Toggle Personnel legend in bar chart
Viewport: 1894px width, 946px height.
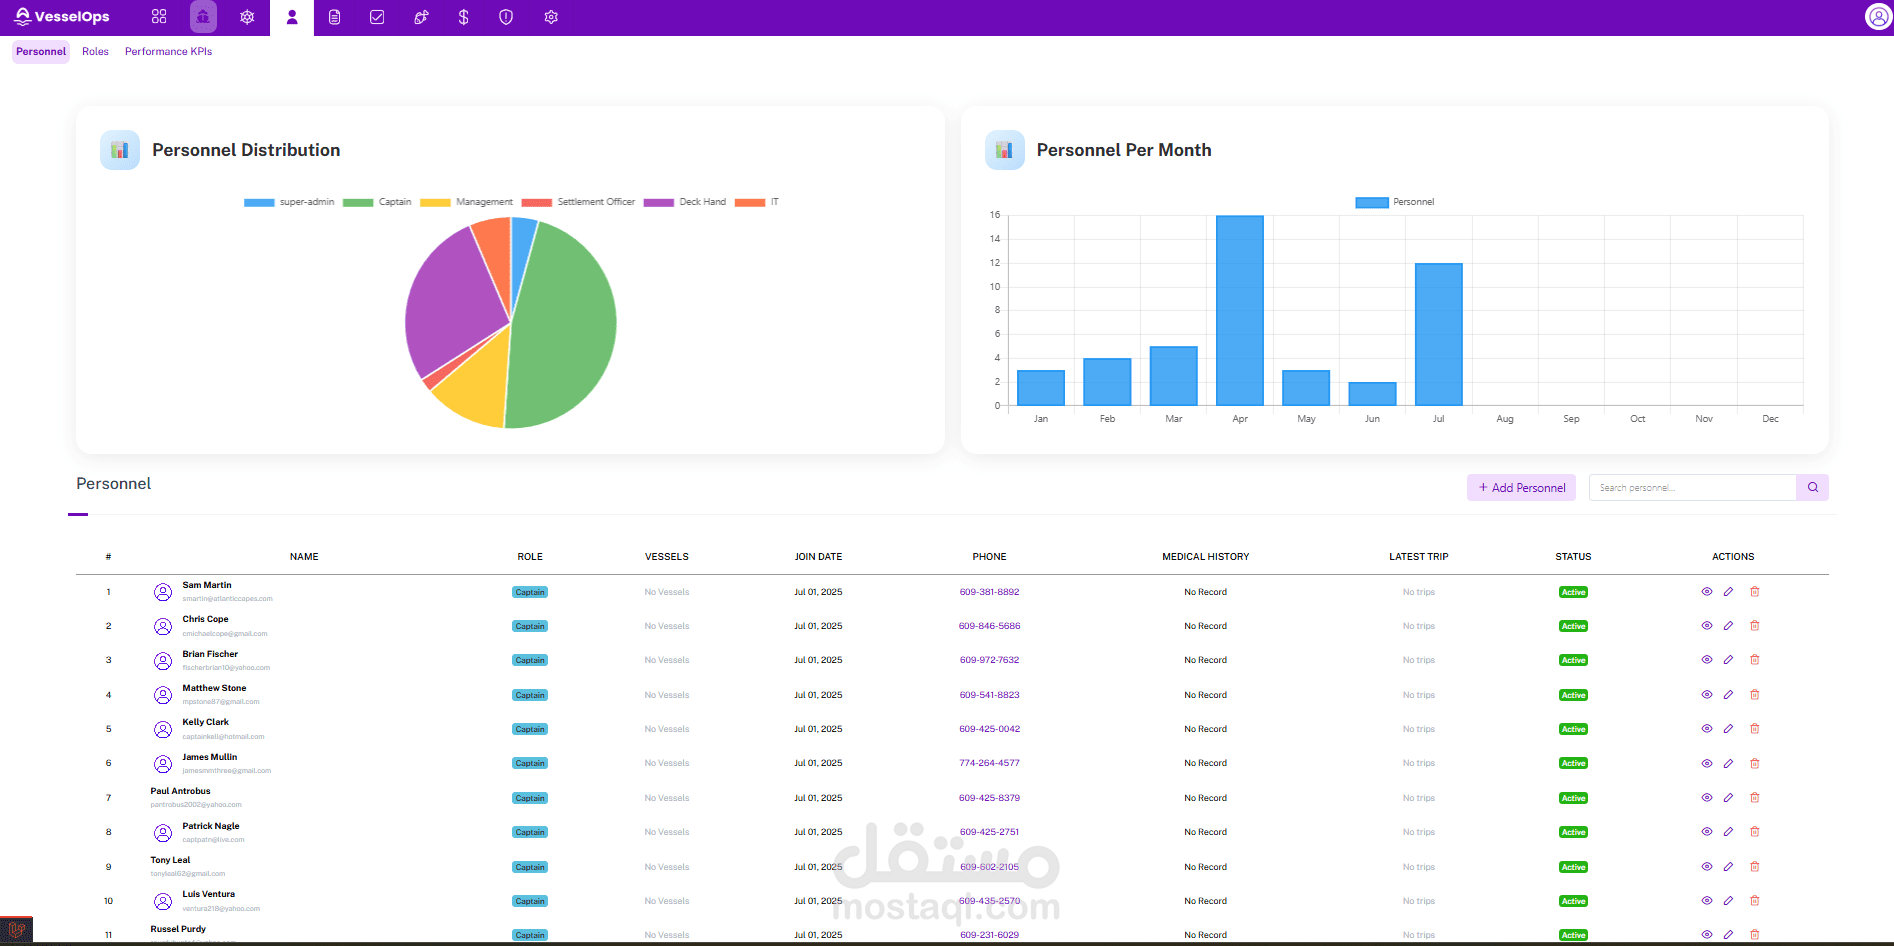tap(1395, 202)
